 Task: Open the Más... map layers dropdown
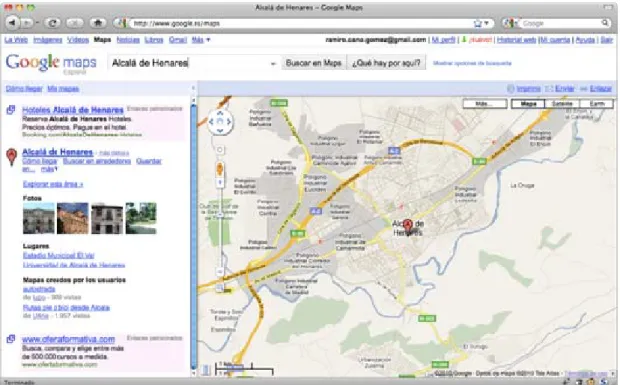tap(485, 104)
